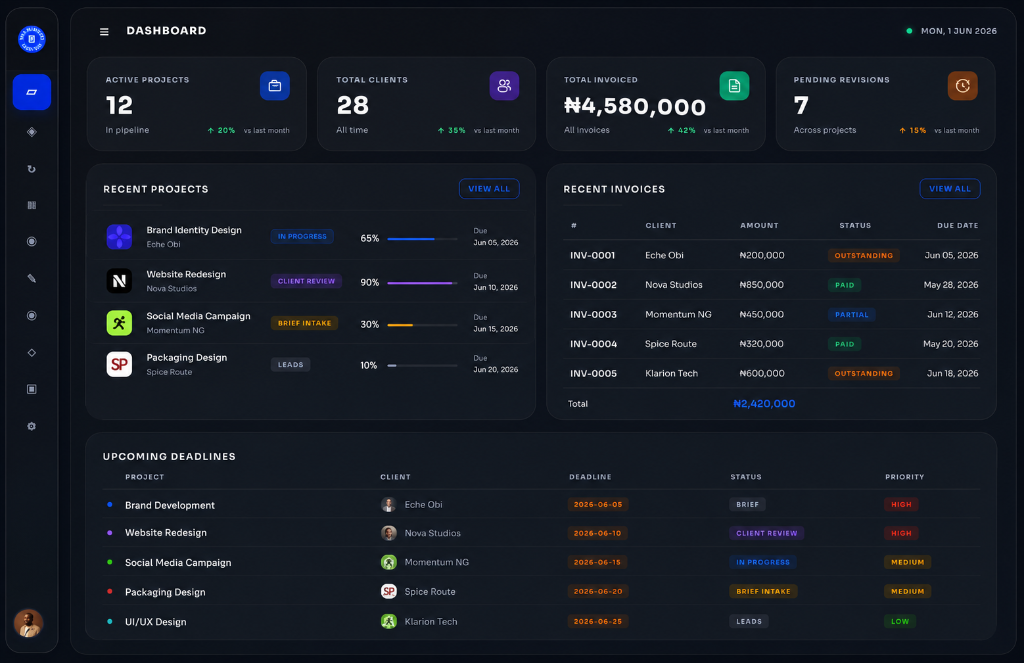1024x663 pixels.
Task: Click View All in Recent Invoices
Action: point(950,189)
